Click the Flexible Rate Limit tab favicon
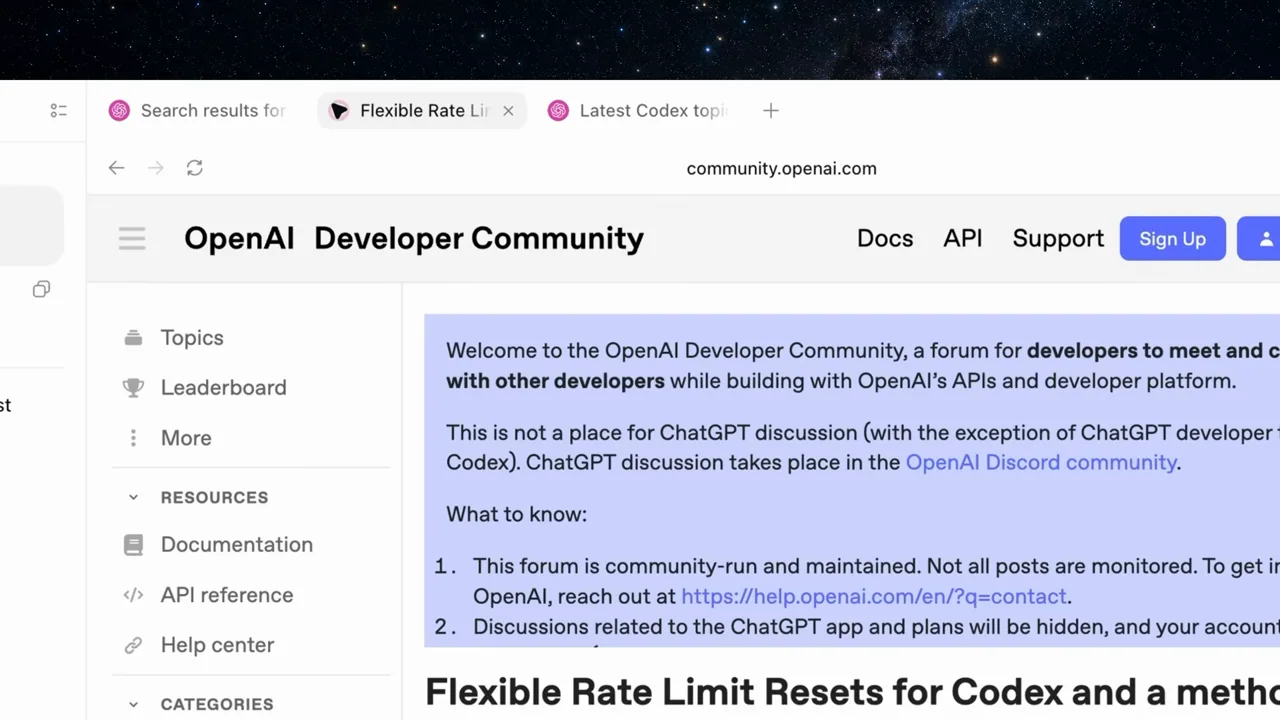This screenshot has width=1280, height=720. (x=339, y=111)
